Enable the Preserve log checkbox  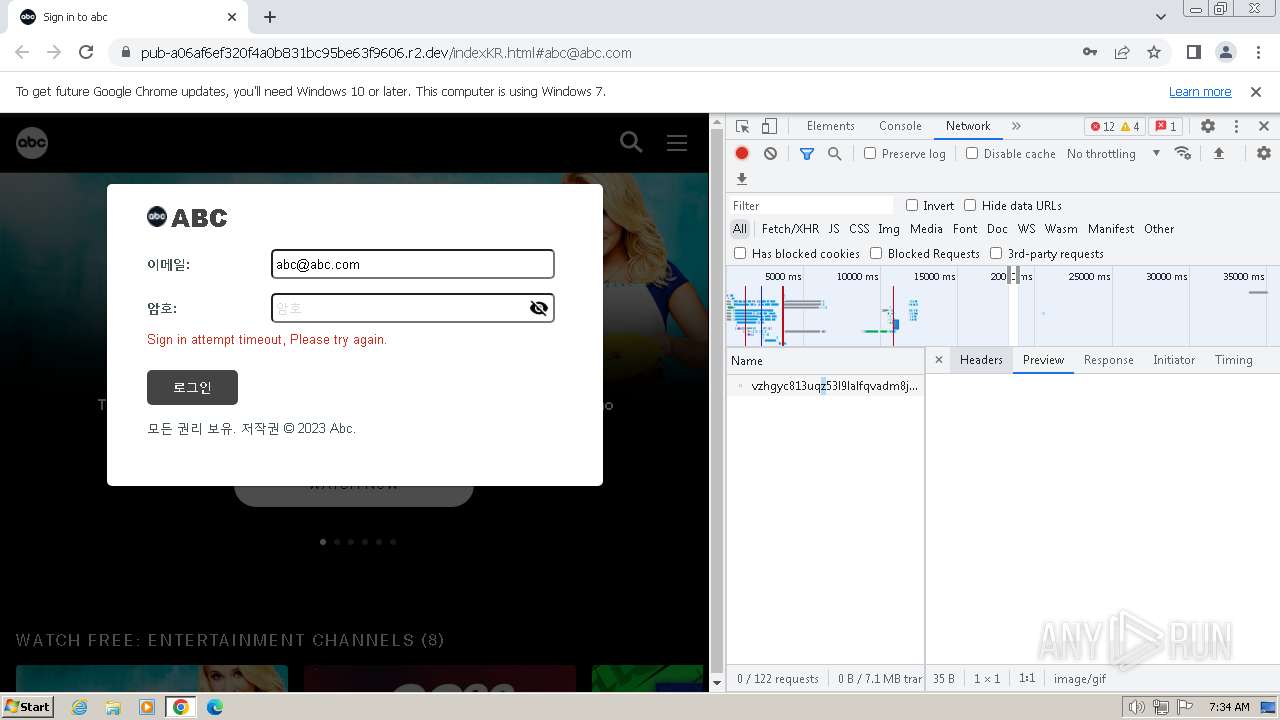[x=870, y=153]
